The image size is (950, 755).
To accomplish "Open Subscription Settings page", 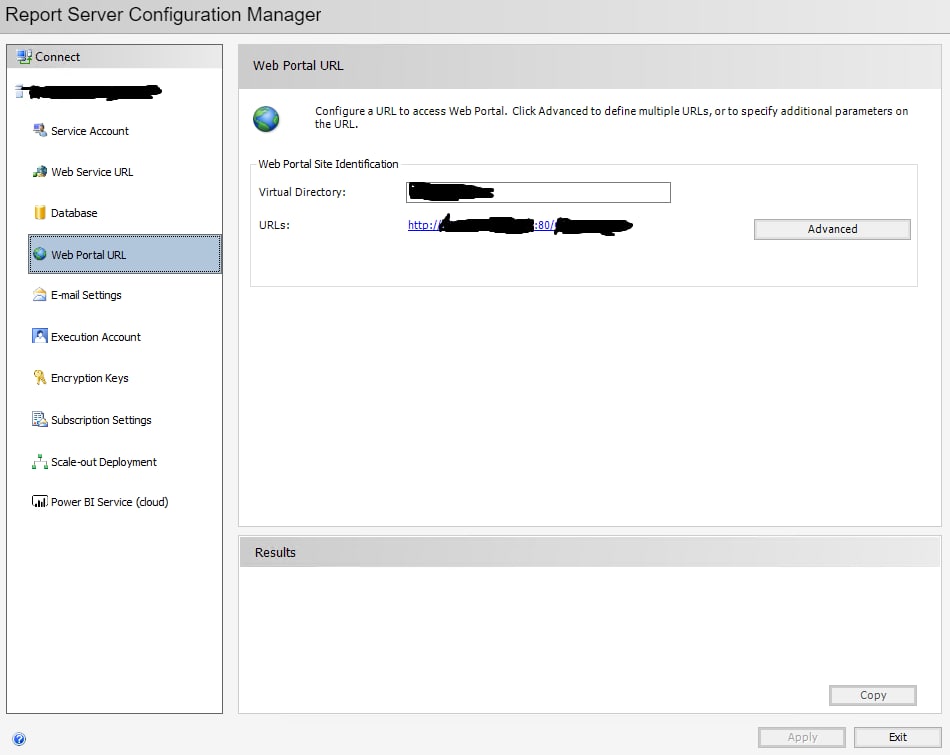I will point(101,420).
